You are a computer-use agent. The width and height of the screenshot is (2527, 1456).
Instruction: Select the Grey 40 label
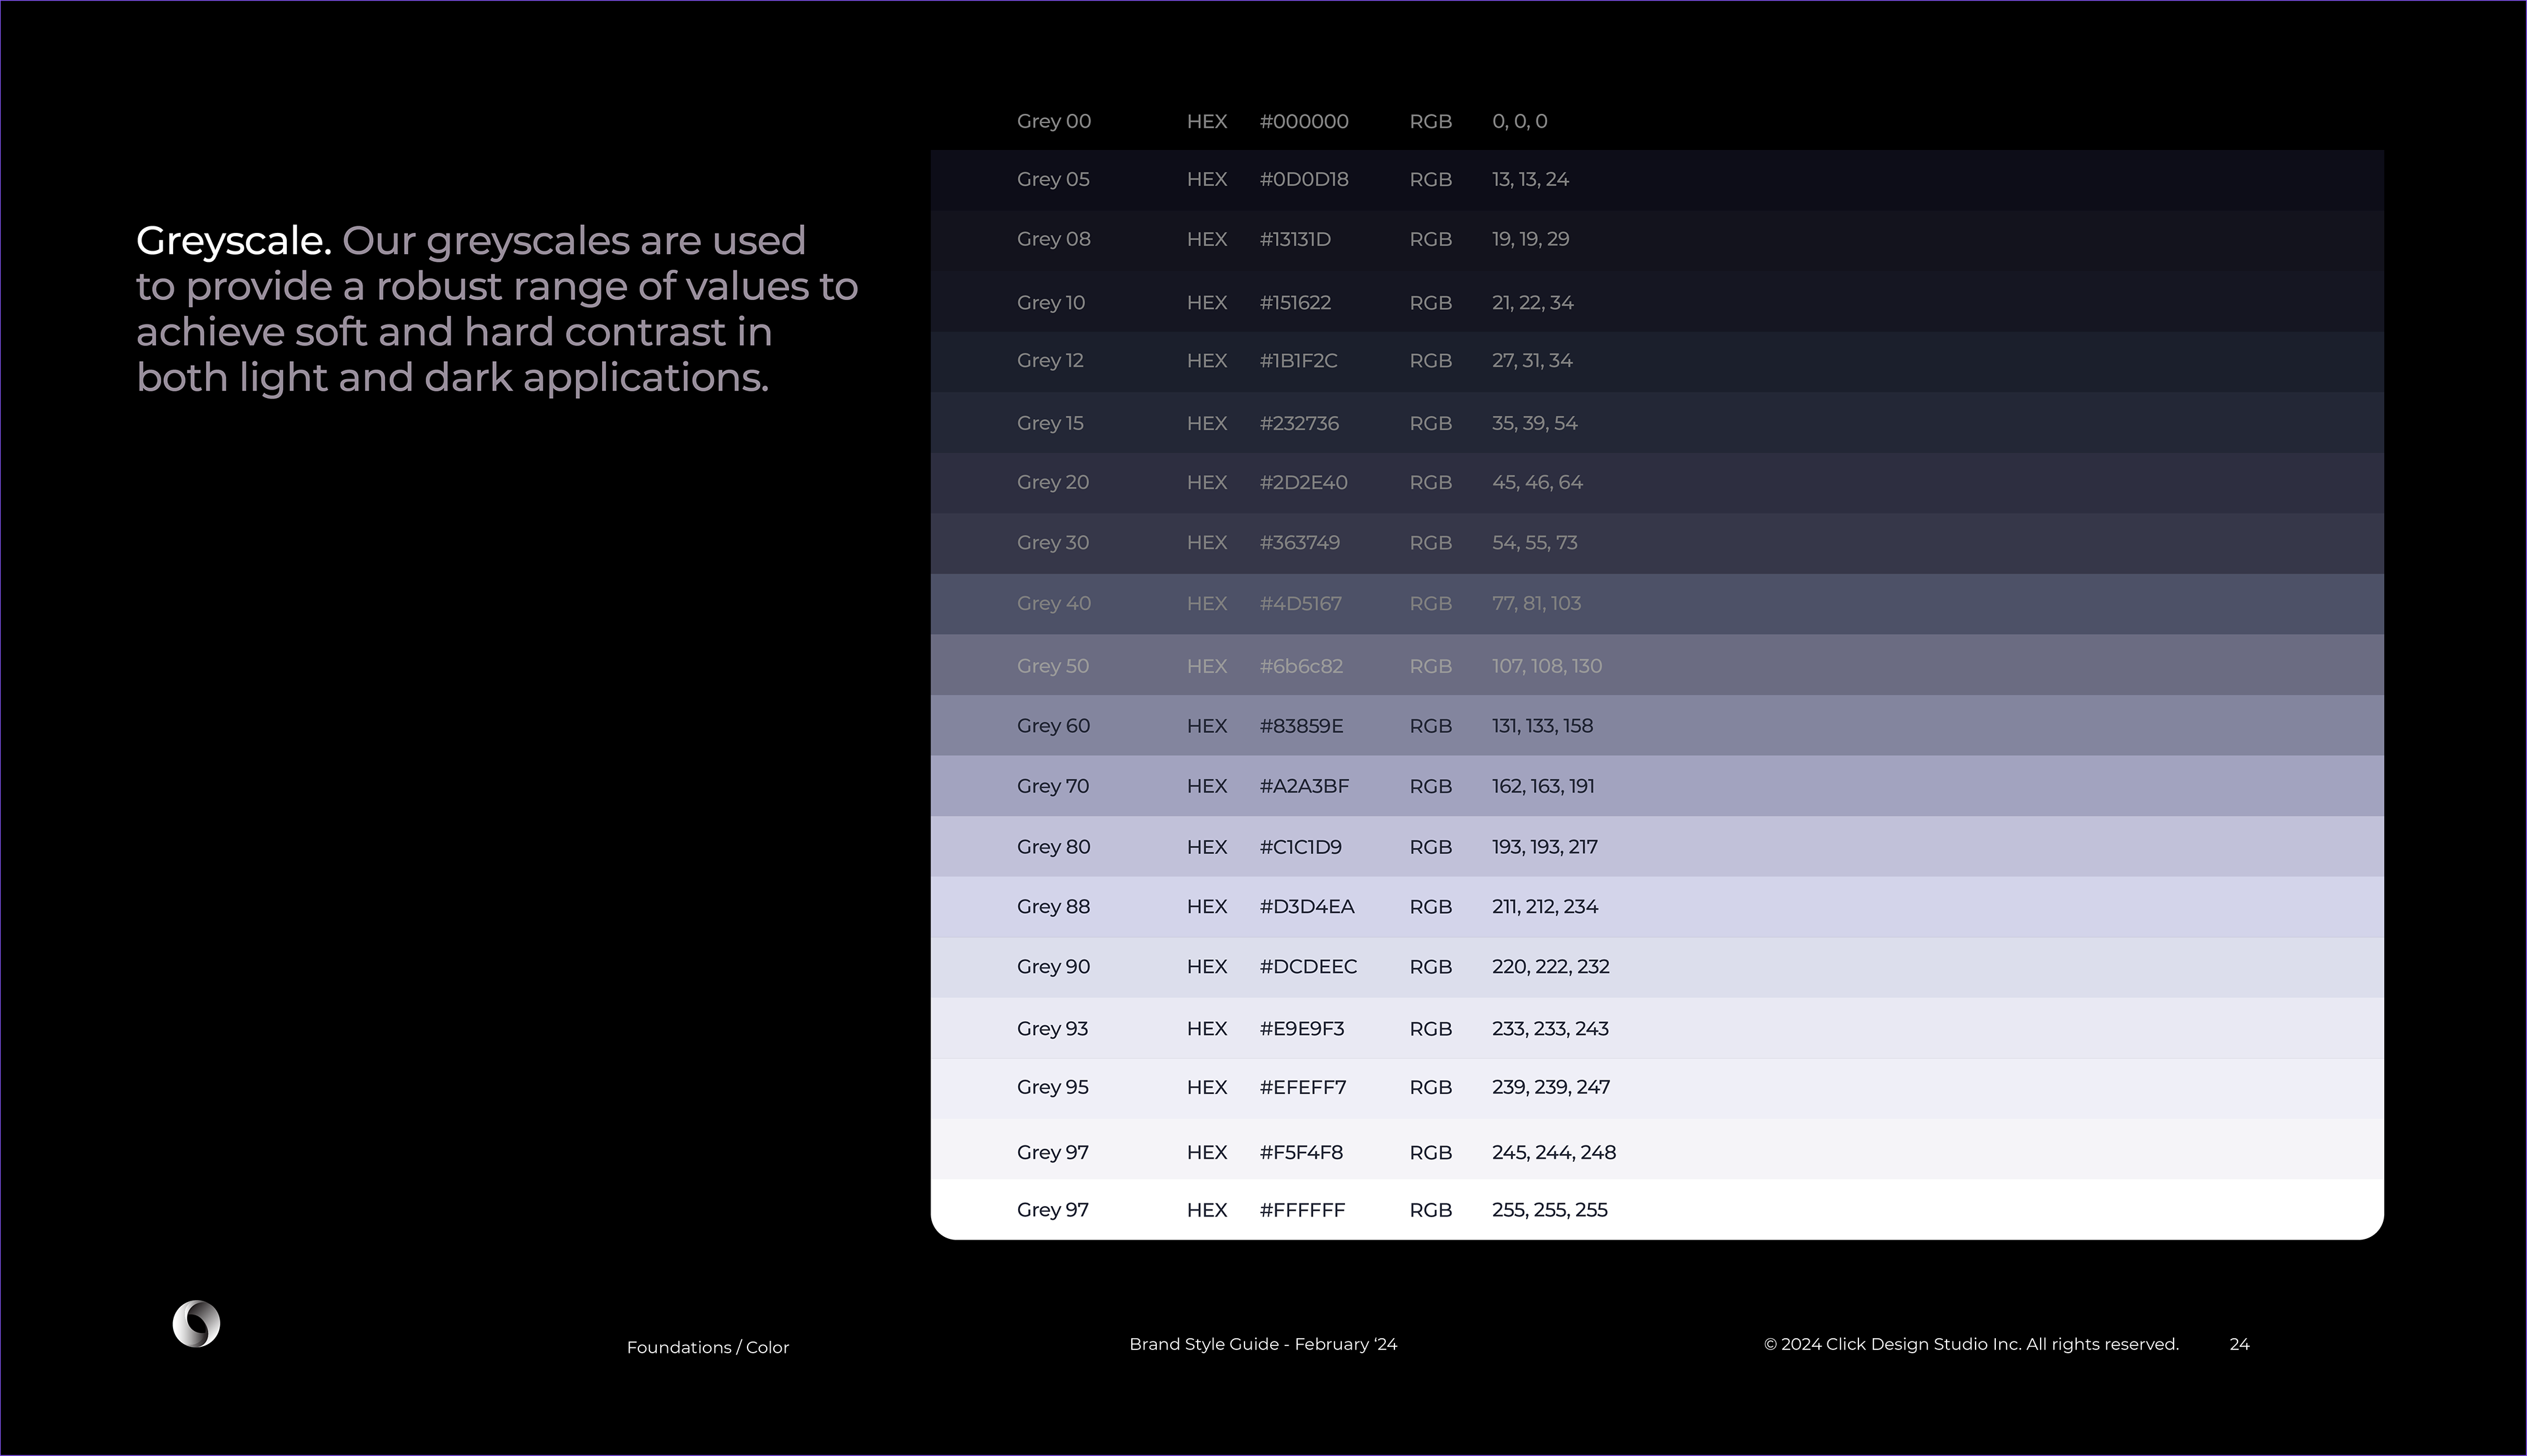(x=1054, y=603)
